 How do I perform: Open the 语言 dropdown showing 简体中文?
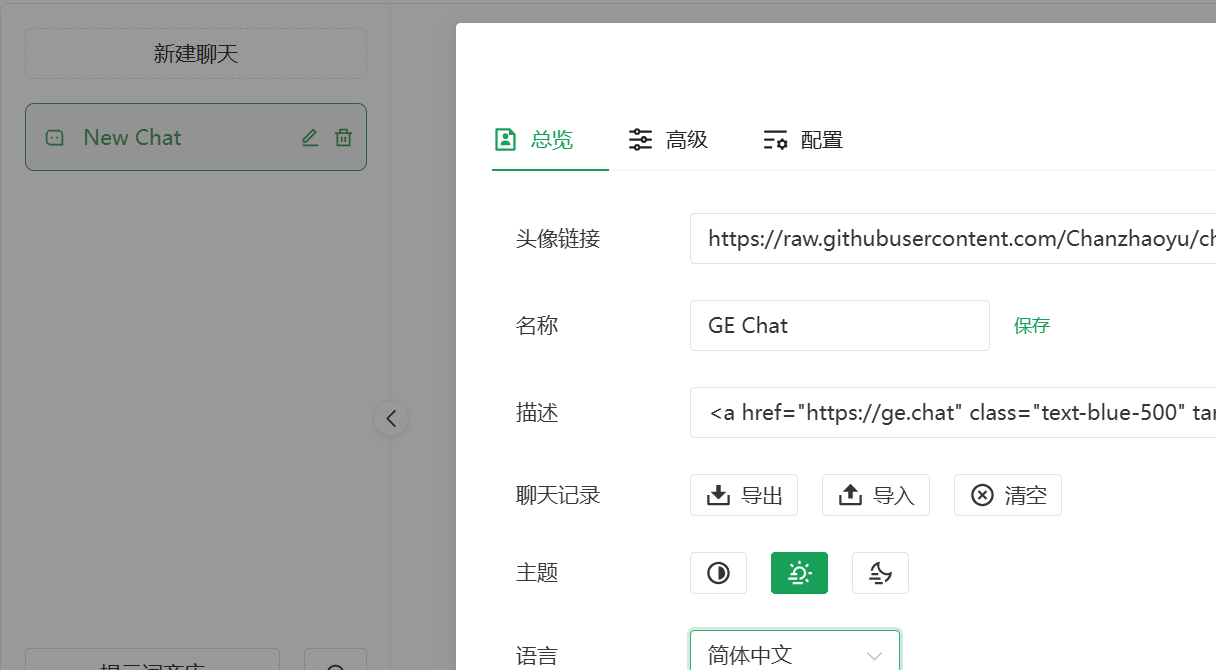(794, 654)
